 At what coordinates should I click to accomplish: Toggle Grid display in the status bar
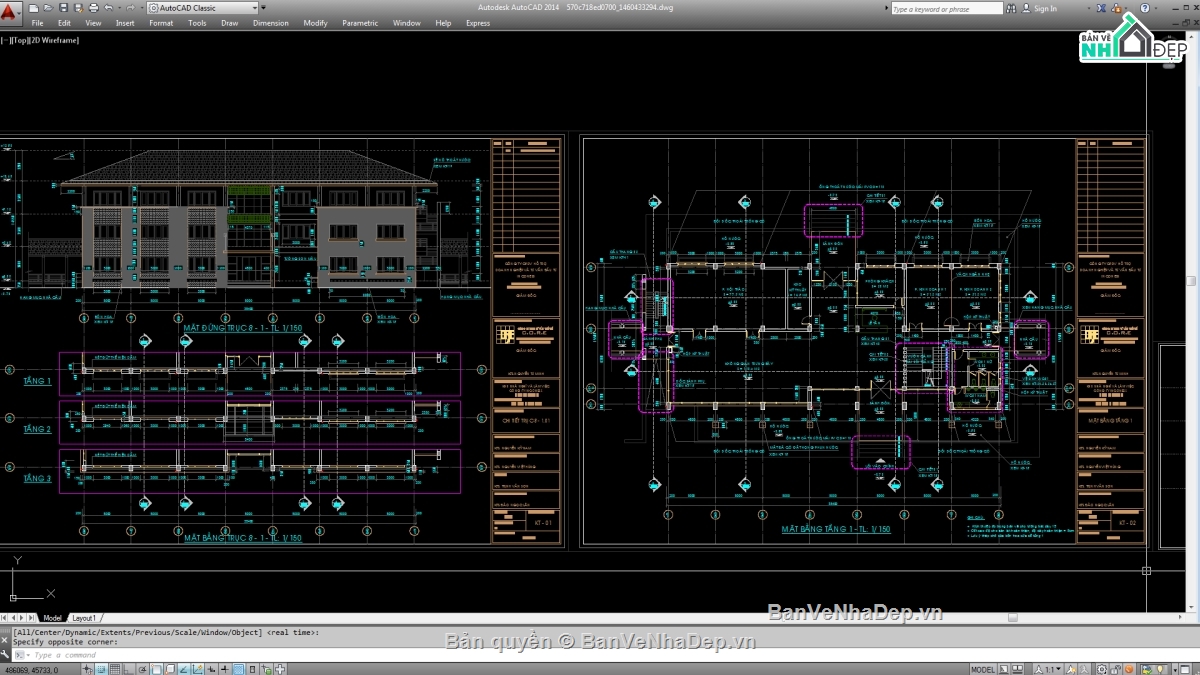115,667
